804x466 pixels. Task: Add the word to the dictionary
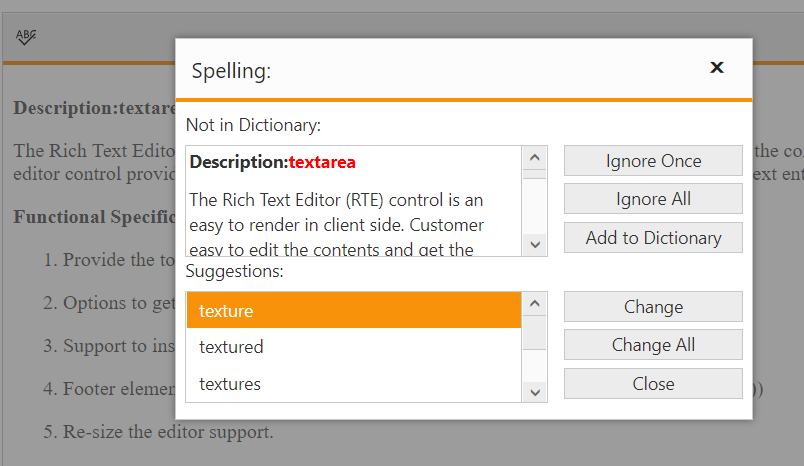[x=653, y=238]
